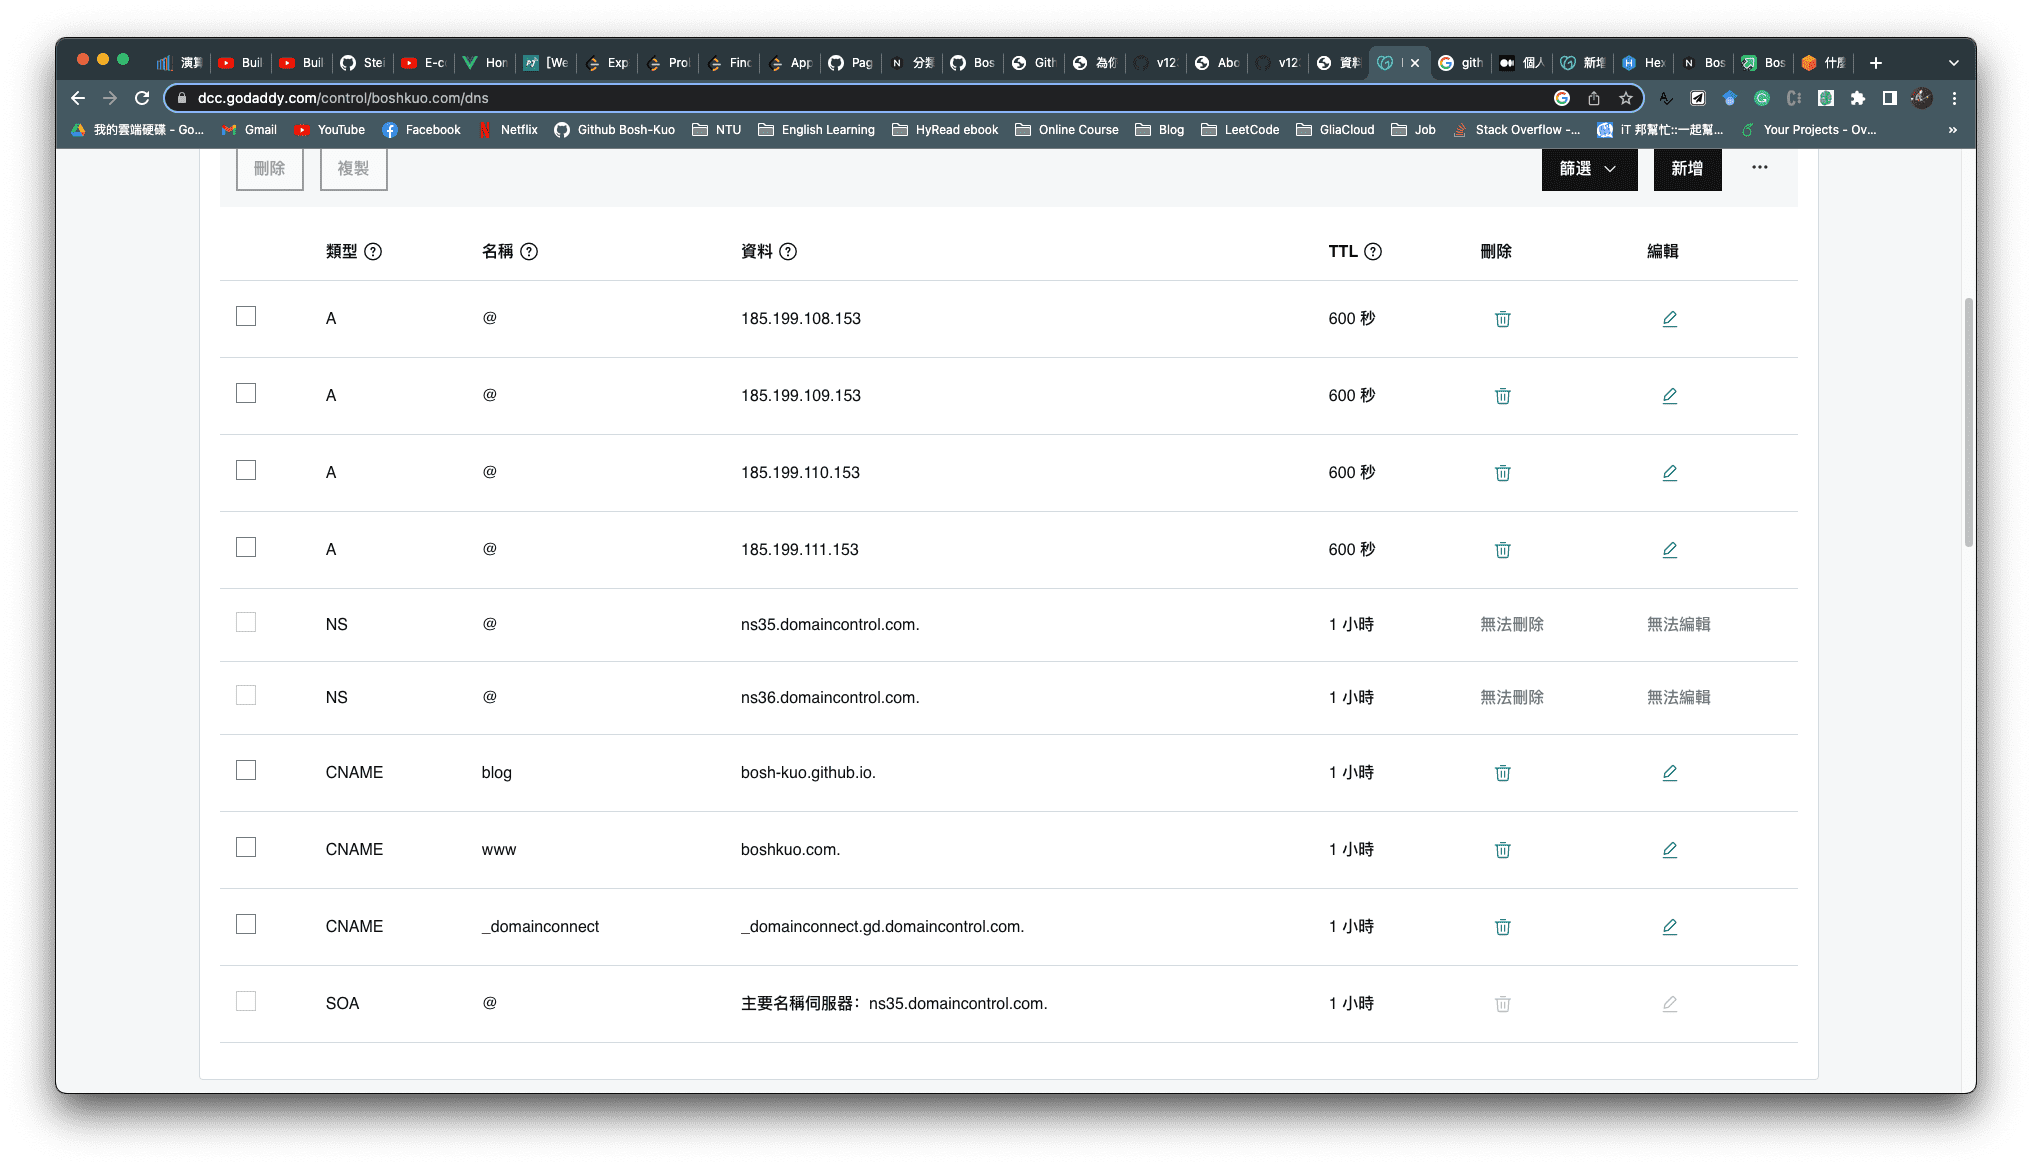Edit the 185.199.110.153 A record via pencil icon
The height and width of the screenshot is (1167, 2032).
(1669, 473)
